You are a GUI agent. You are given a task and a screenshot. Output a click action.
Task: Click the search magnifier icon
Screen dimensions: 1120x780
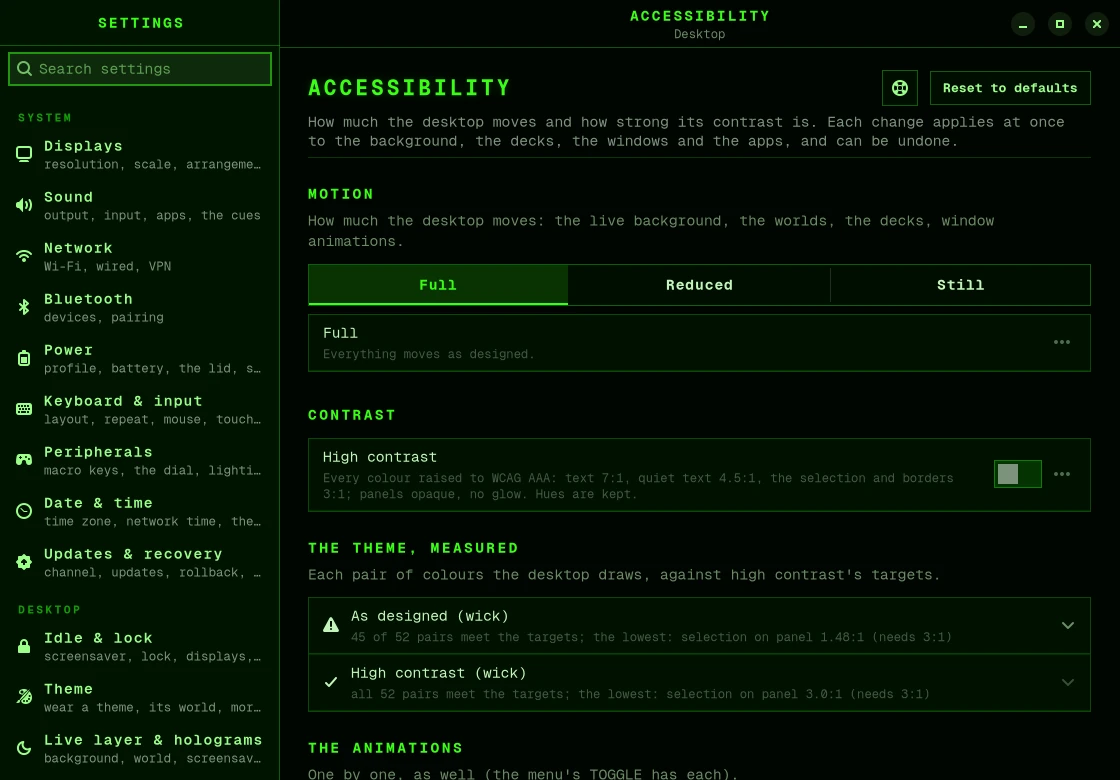pyautogui.click(x=24, y=69)
